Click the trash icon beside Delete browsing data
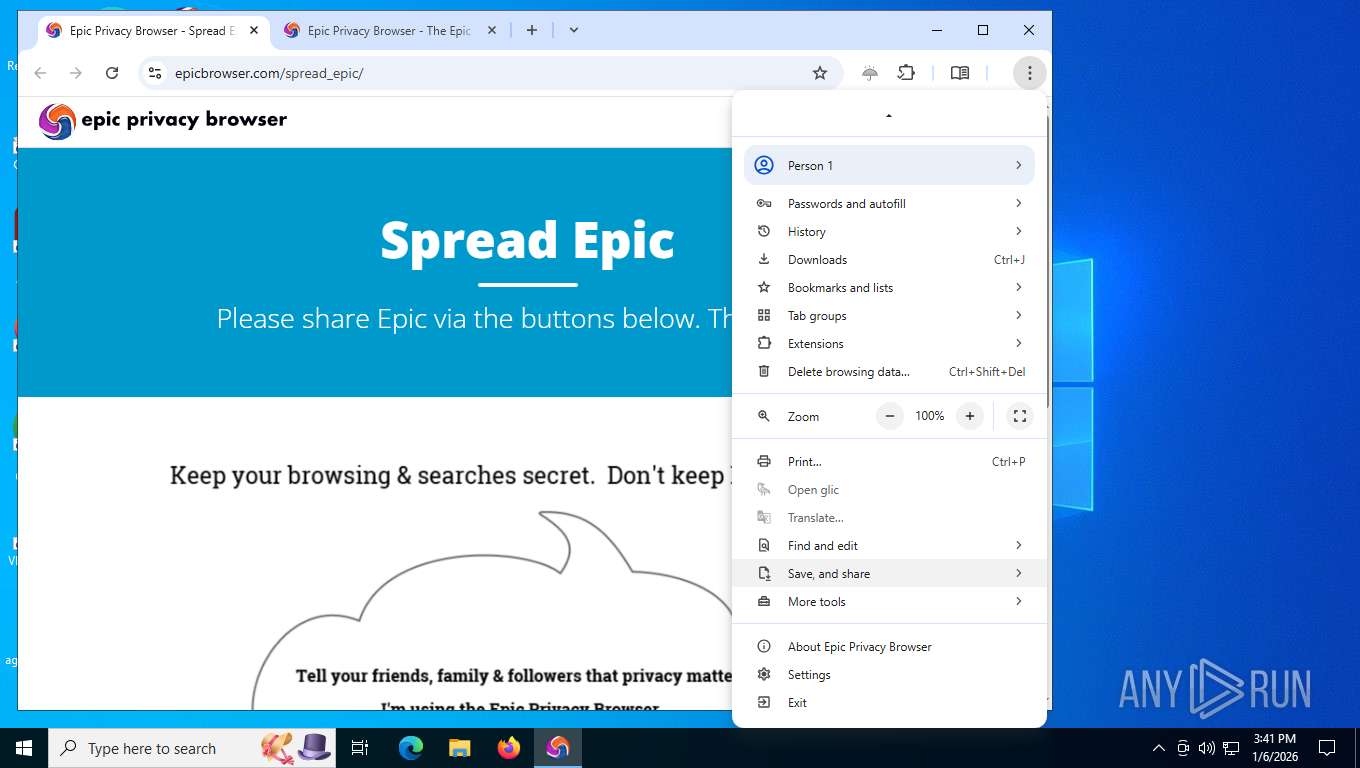Image resolution: width=1360 pixels, height=768 pixels. pos(764,371)
